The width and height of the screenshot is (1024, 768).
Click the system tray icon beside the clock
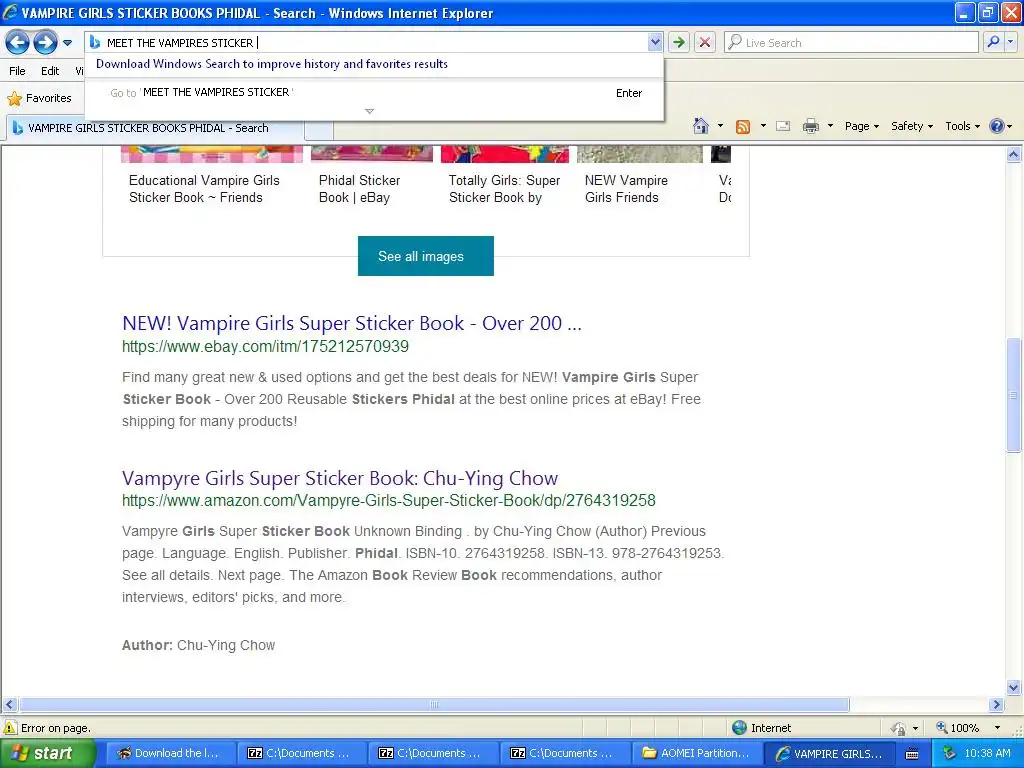[949, 753]
